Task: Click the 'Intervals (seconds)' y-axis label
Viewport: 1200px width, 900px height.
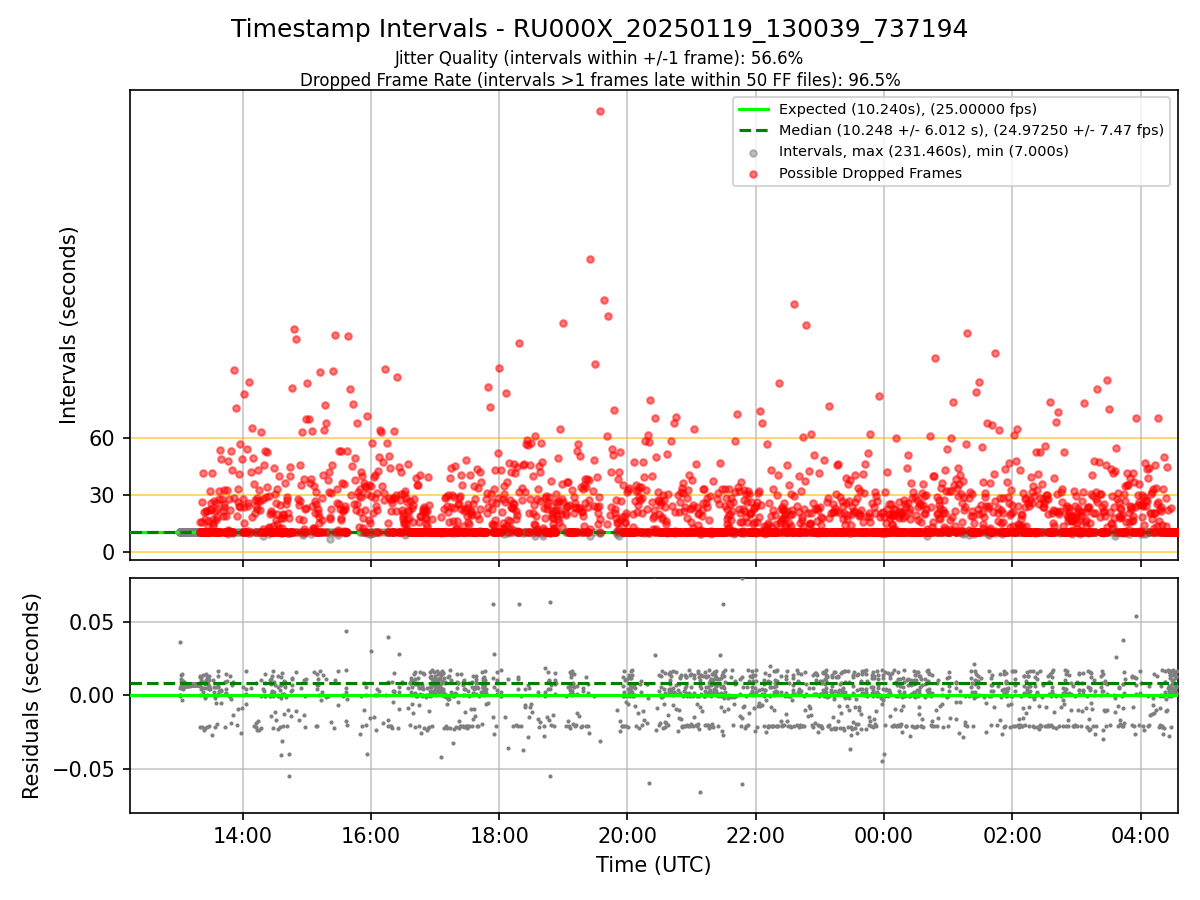Action: (x=69, y=325)
